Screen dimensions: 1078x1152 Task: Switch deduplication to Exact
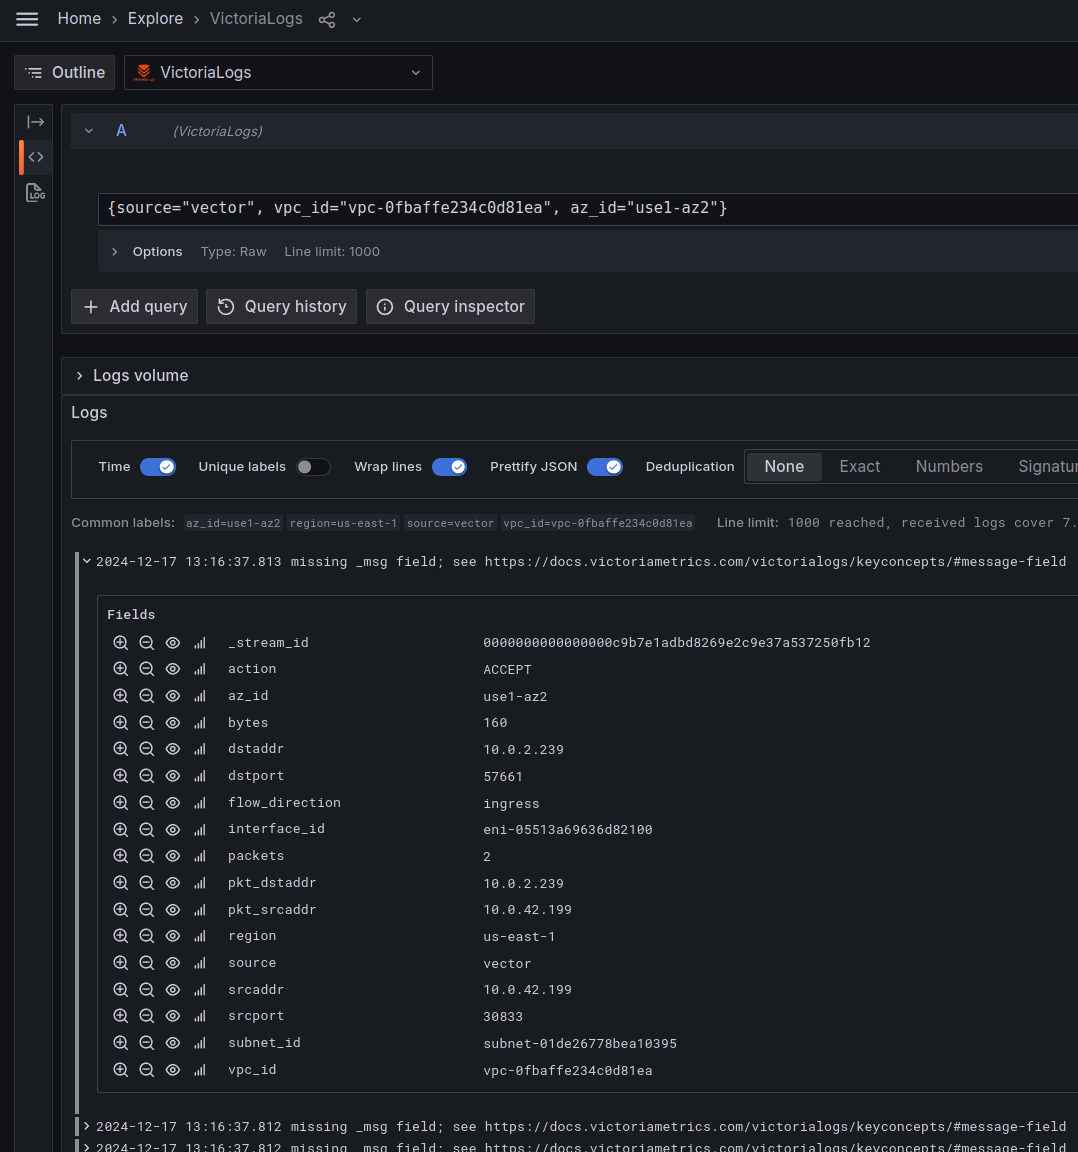859,466
